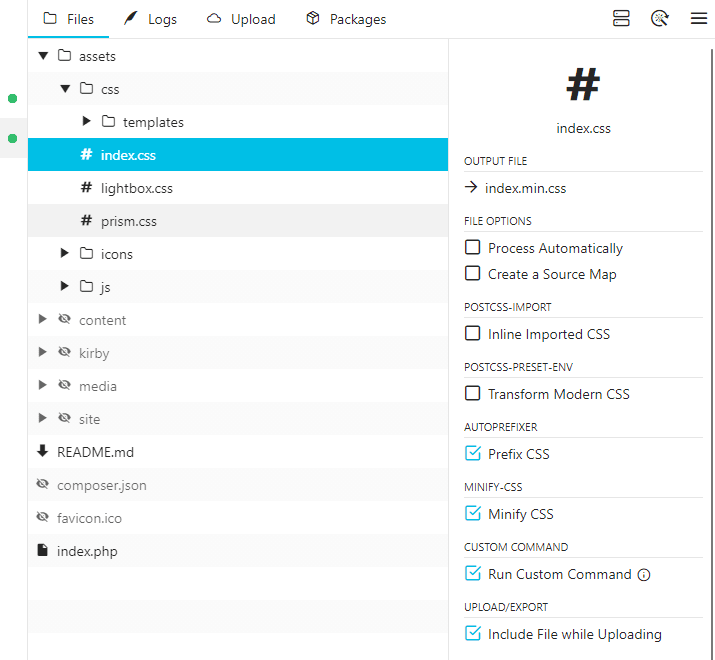Click the output arrow icon beside index.min.css

tap(471, 187)
